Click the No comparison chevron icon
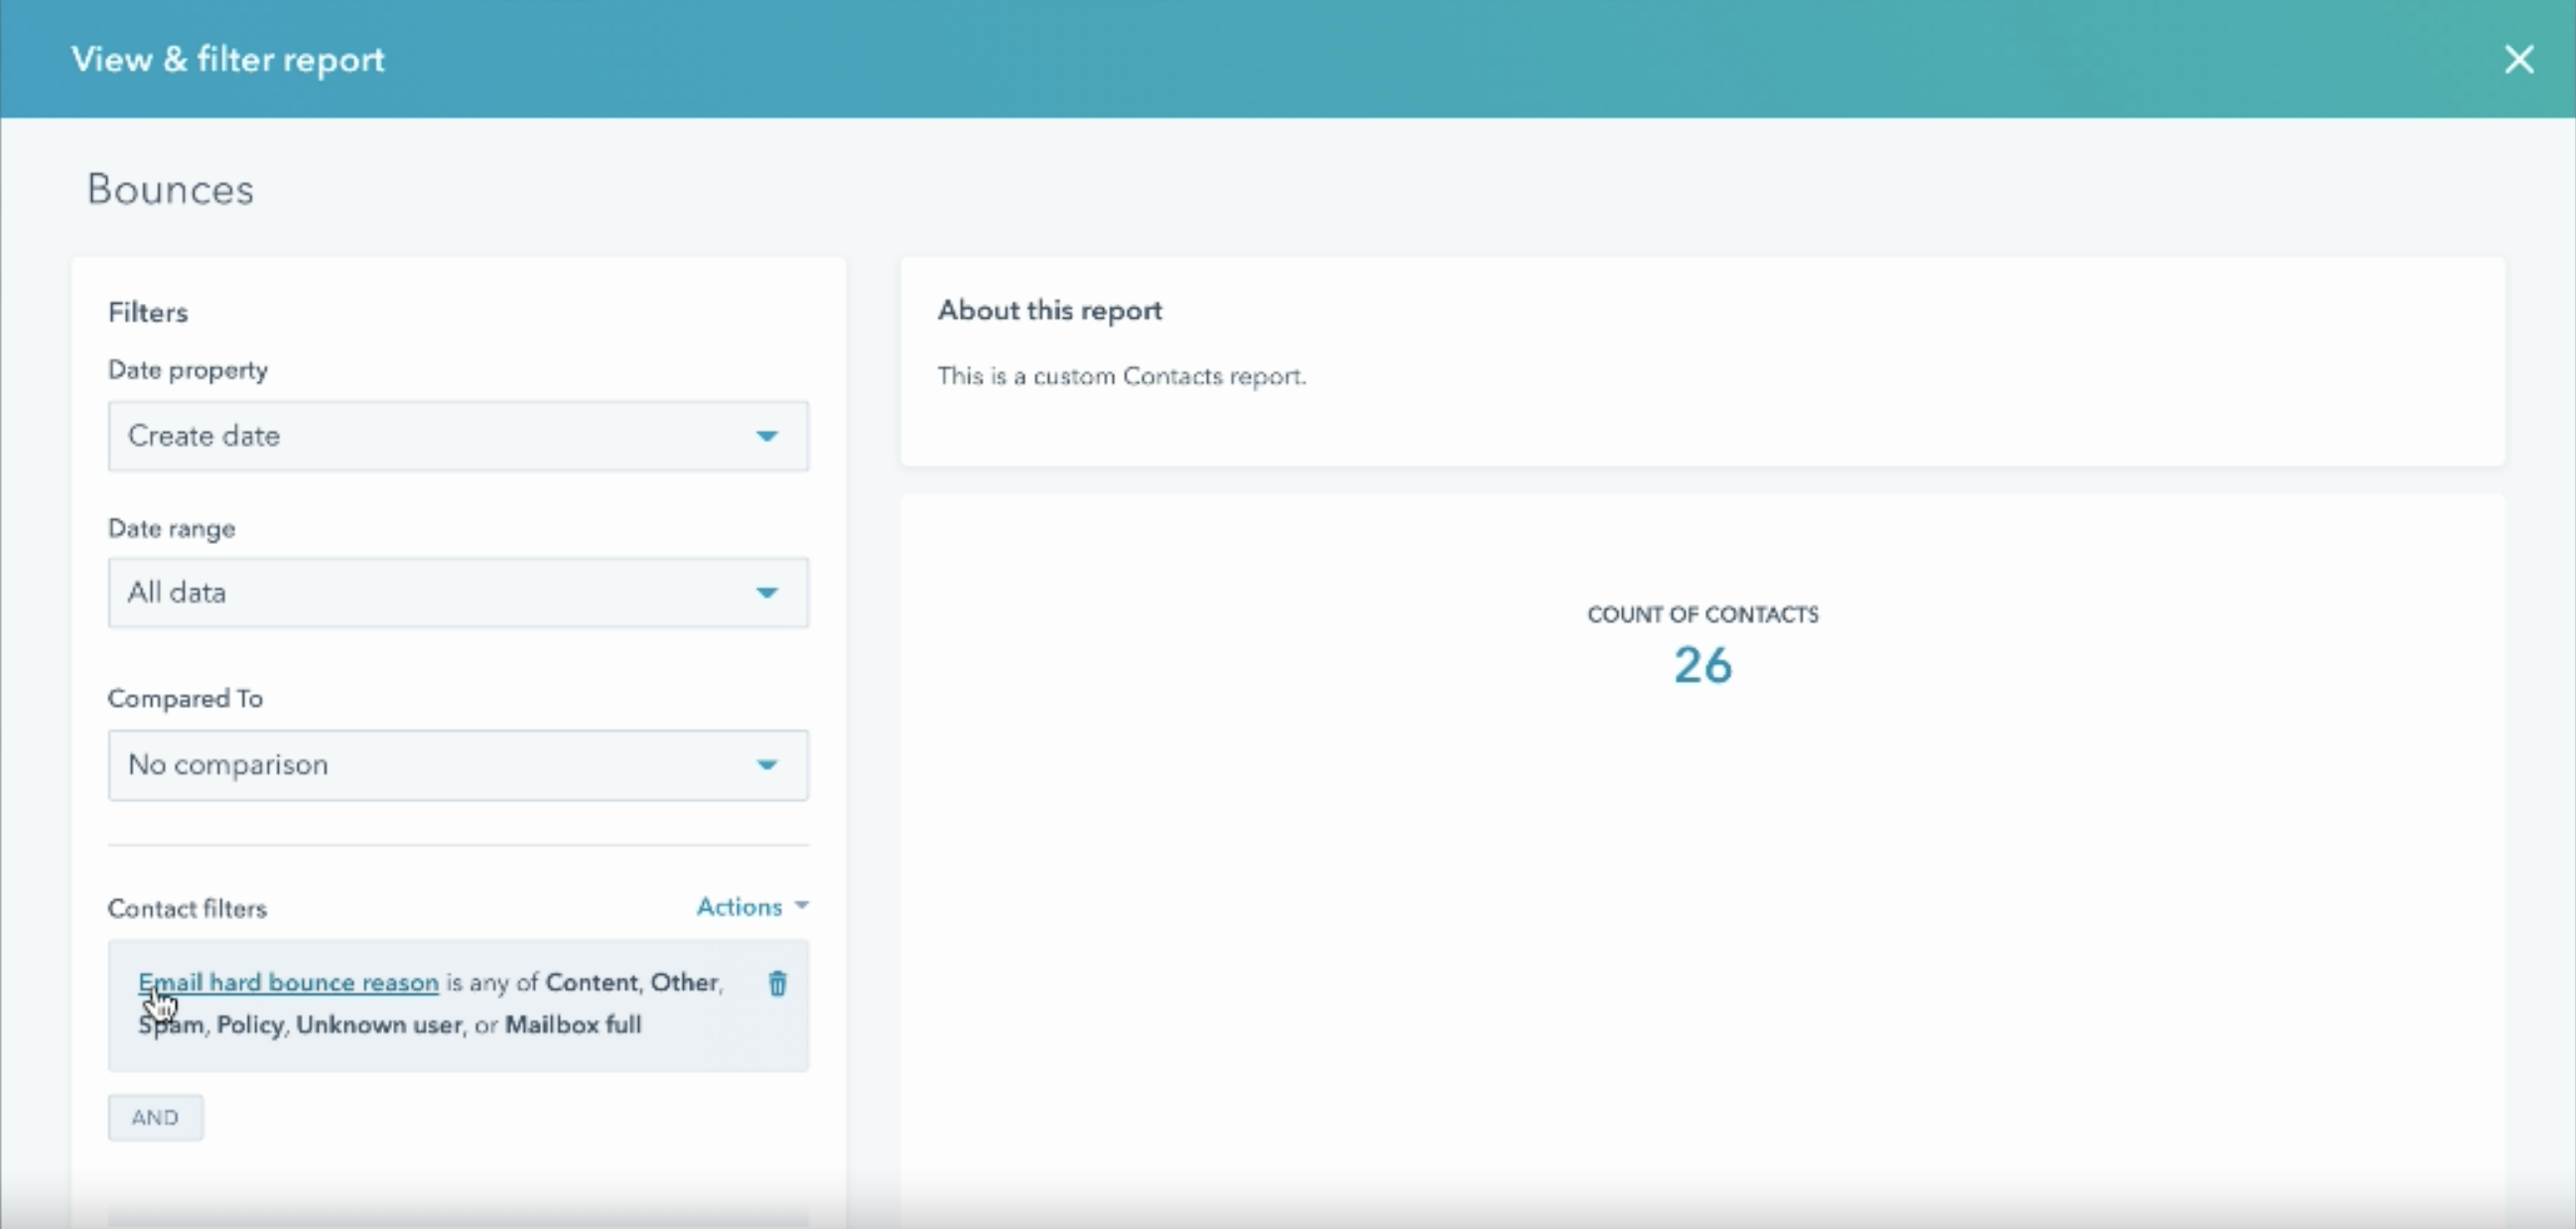This screenshot has width=2576, height=1229. (x=766, y=765)
